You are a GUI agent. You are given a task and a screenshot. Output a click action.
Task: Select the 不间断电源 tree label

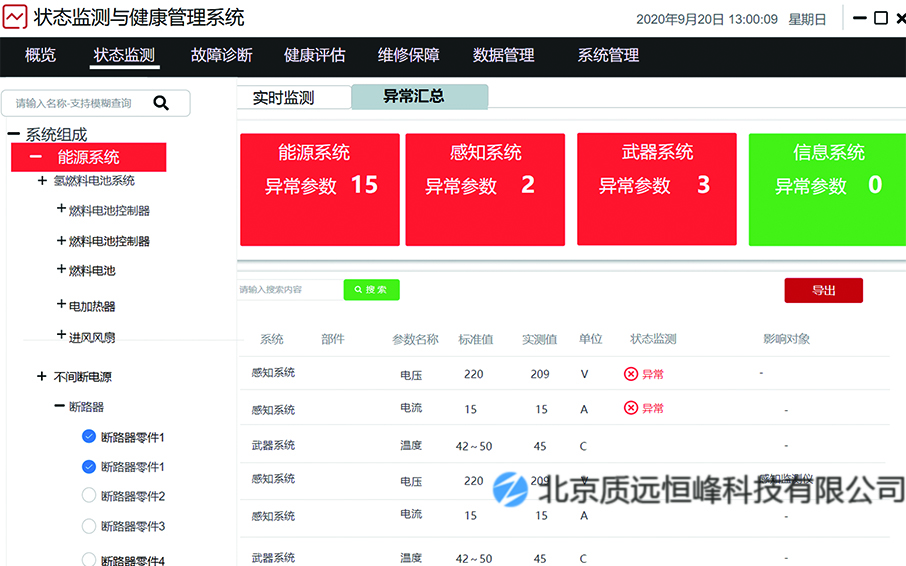[x=83, y=377]
